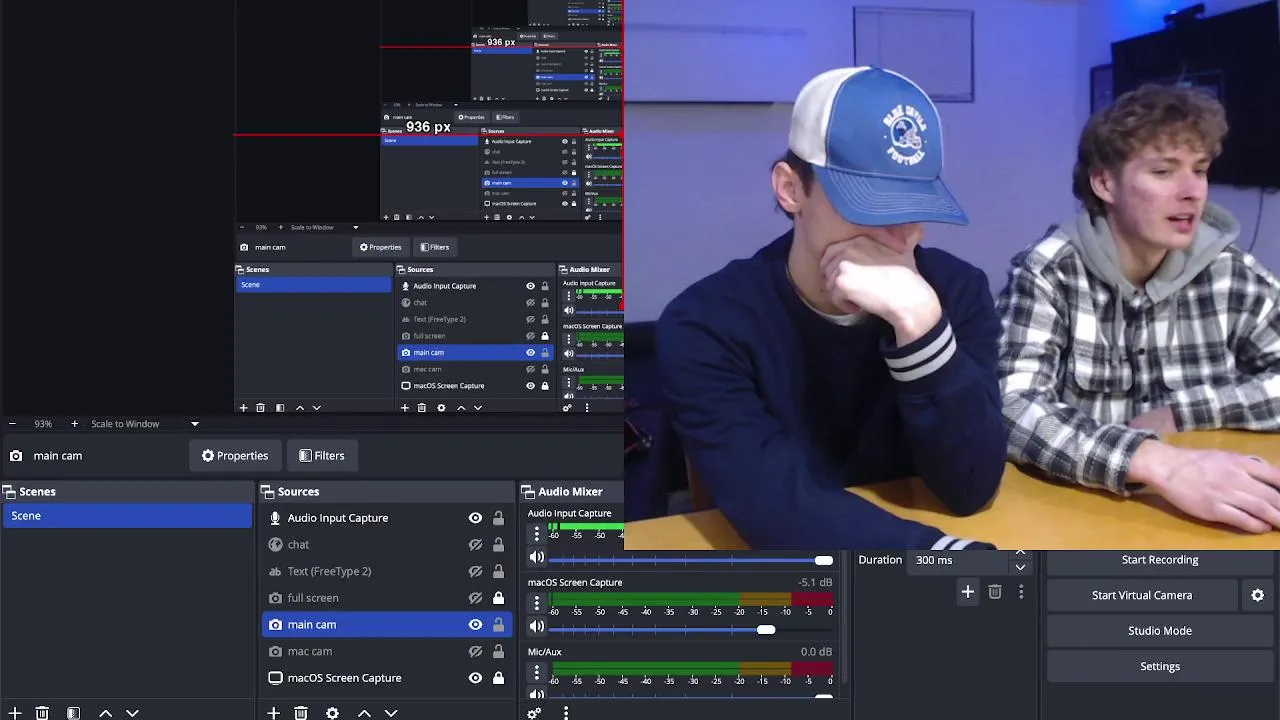Open Filters for main cam
This screenshot has width=1280, height=720.
(321, 456)
